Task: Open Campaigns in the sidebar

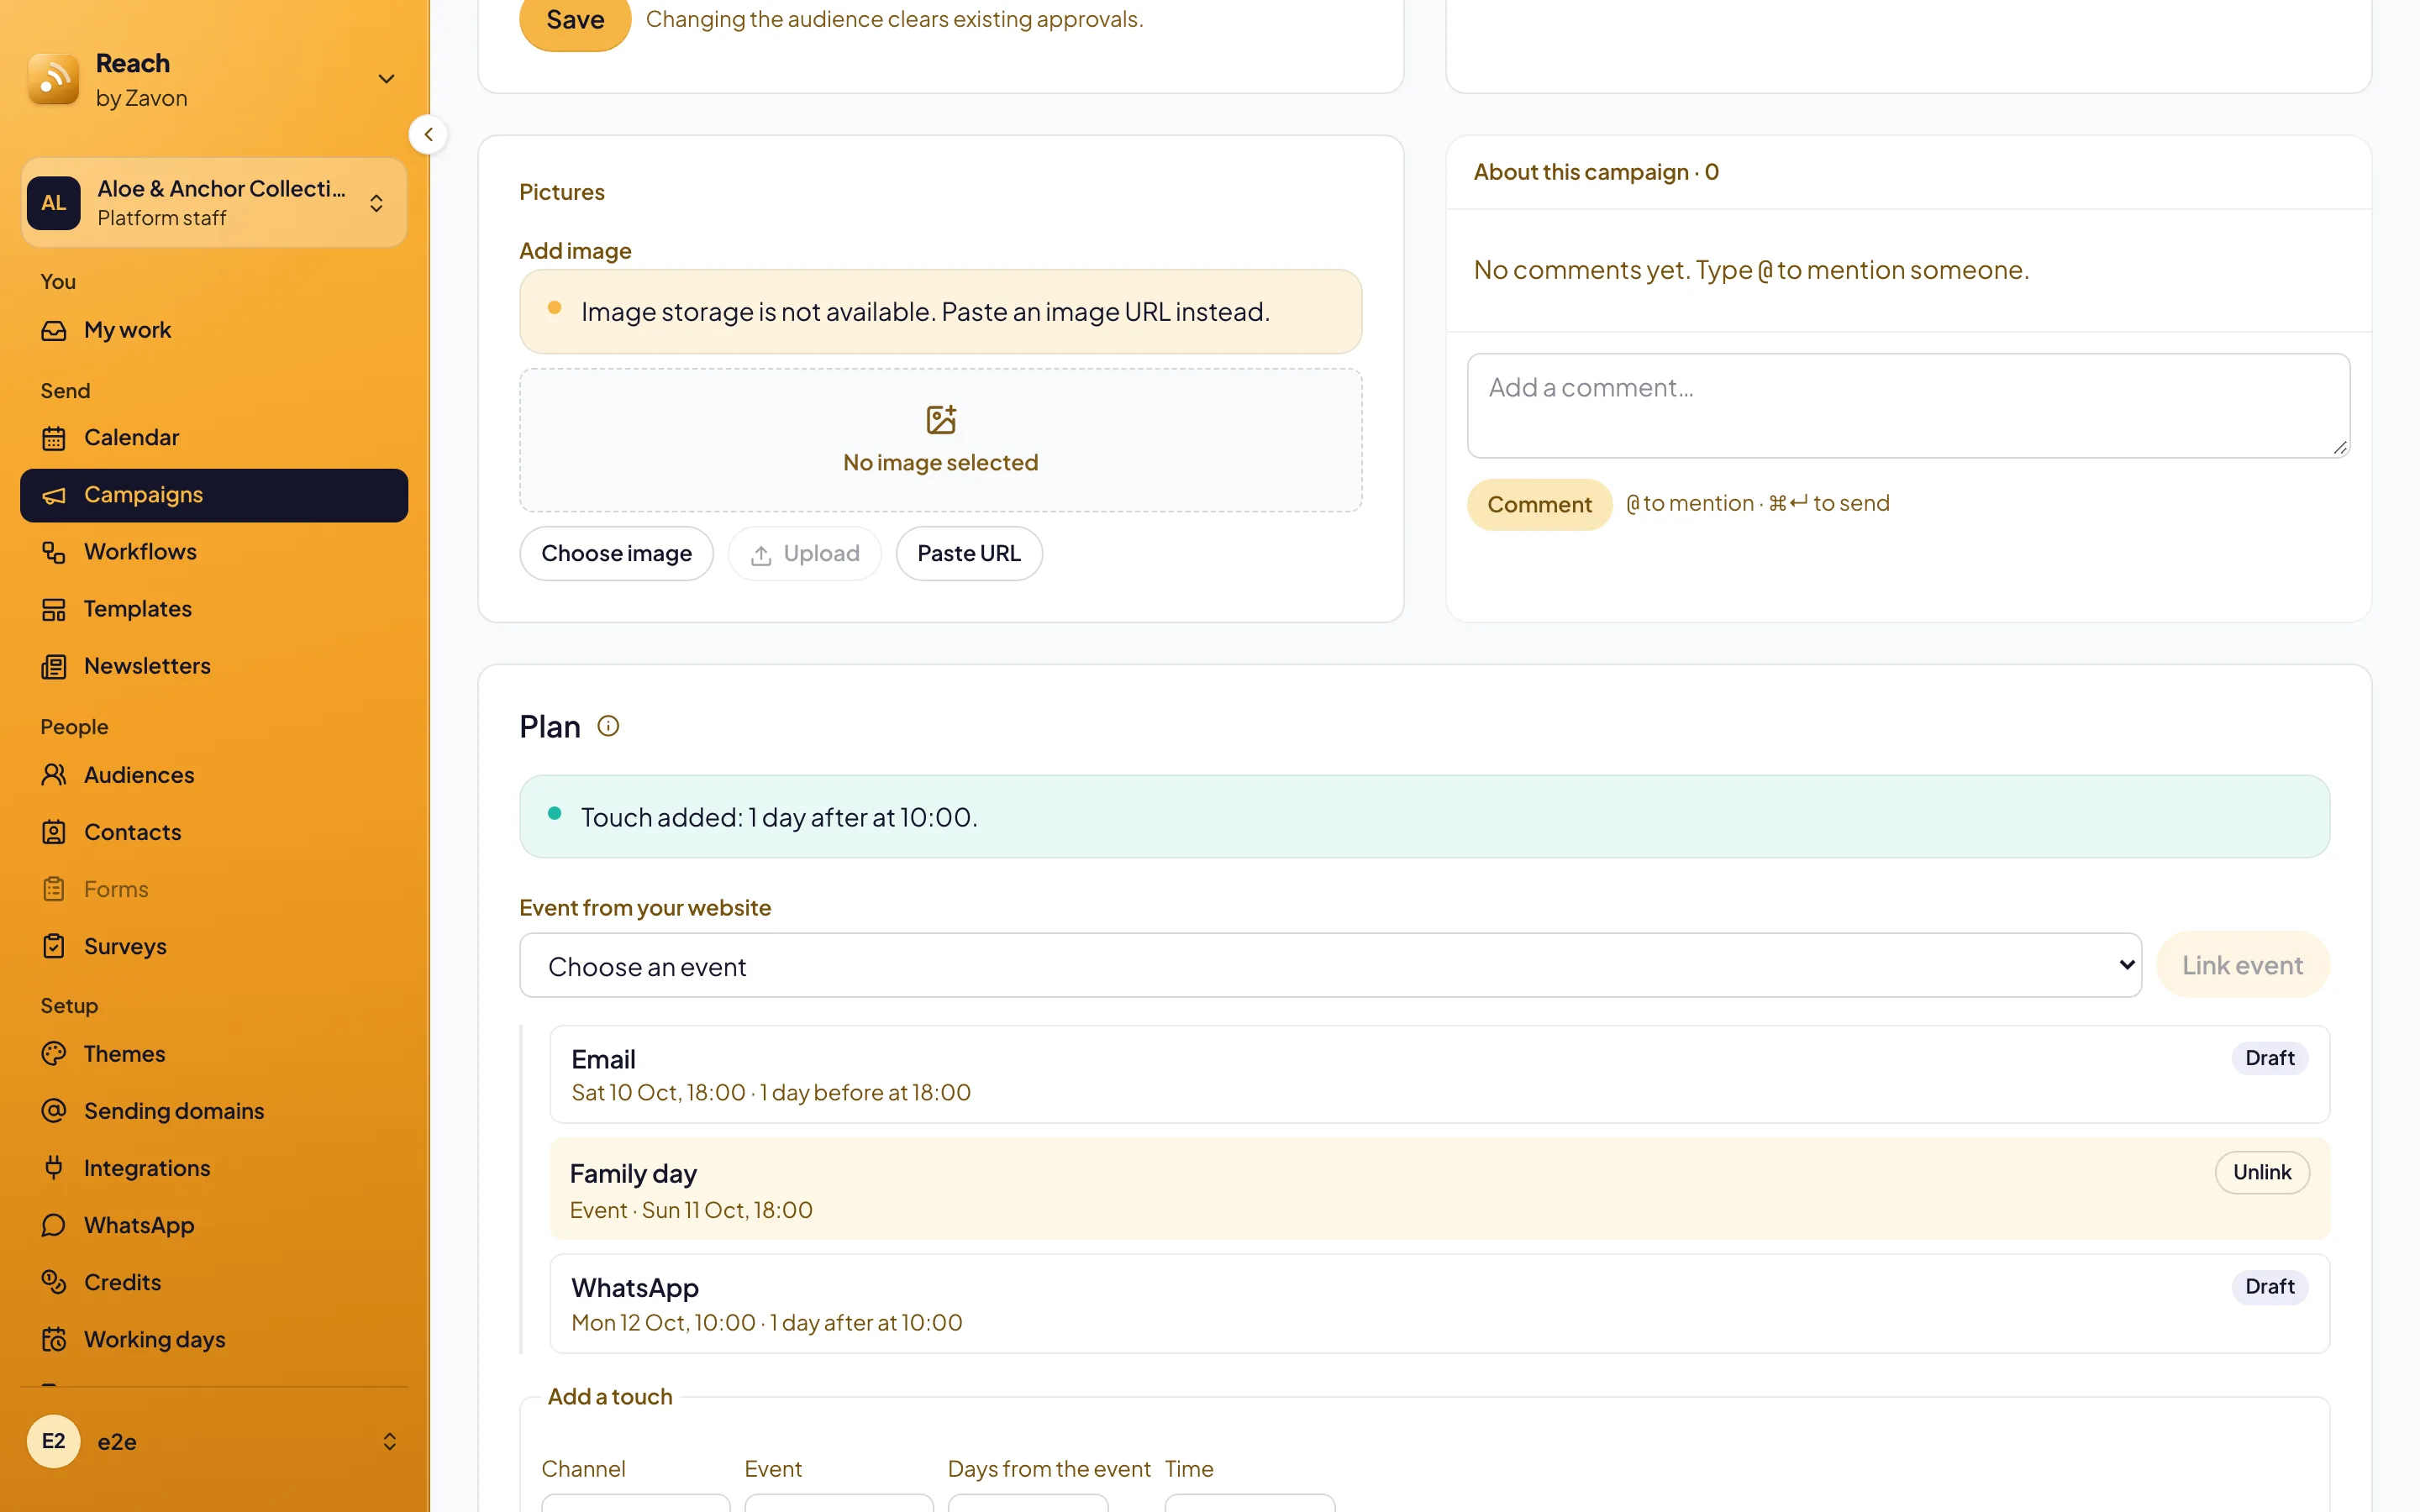Action: [214, 495]
